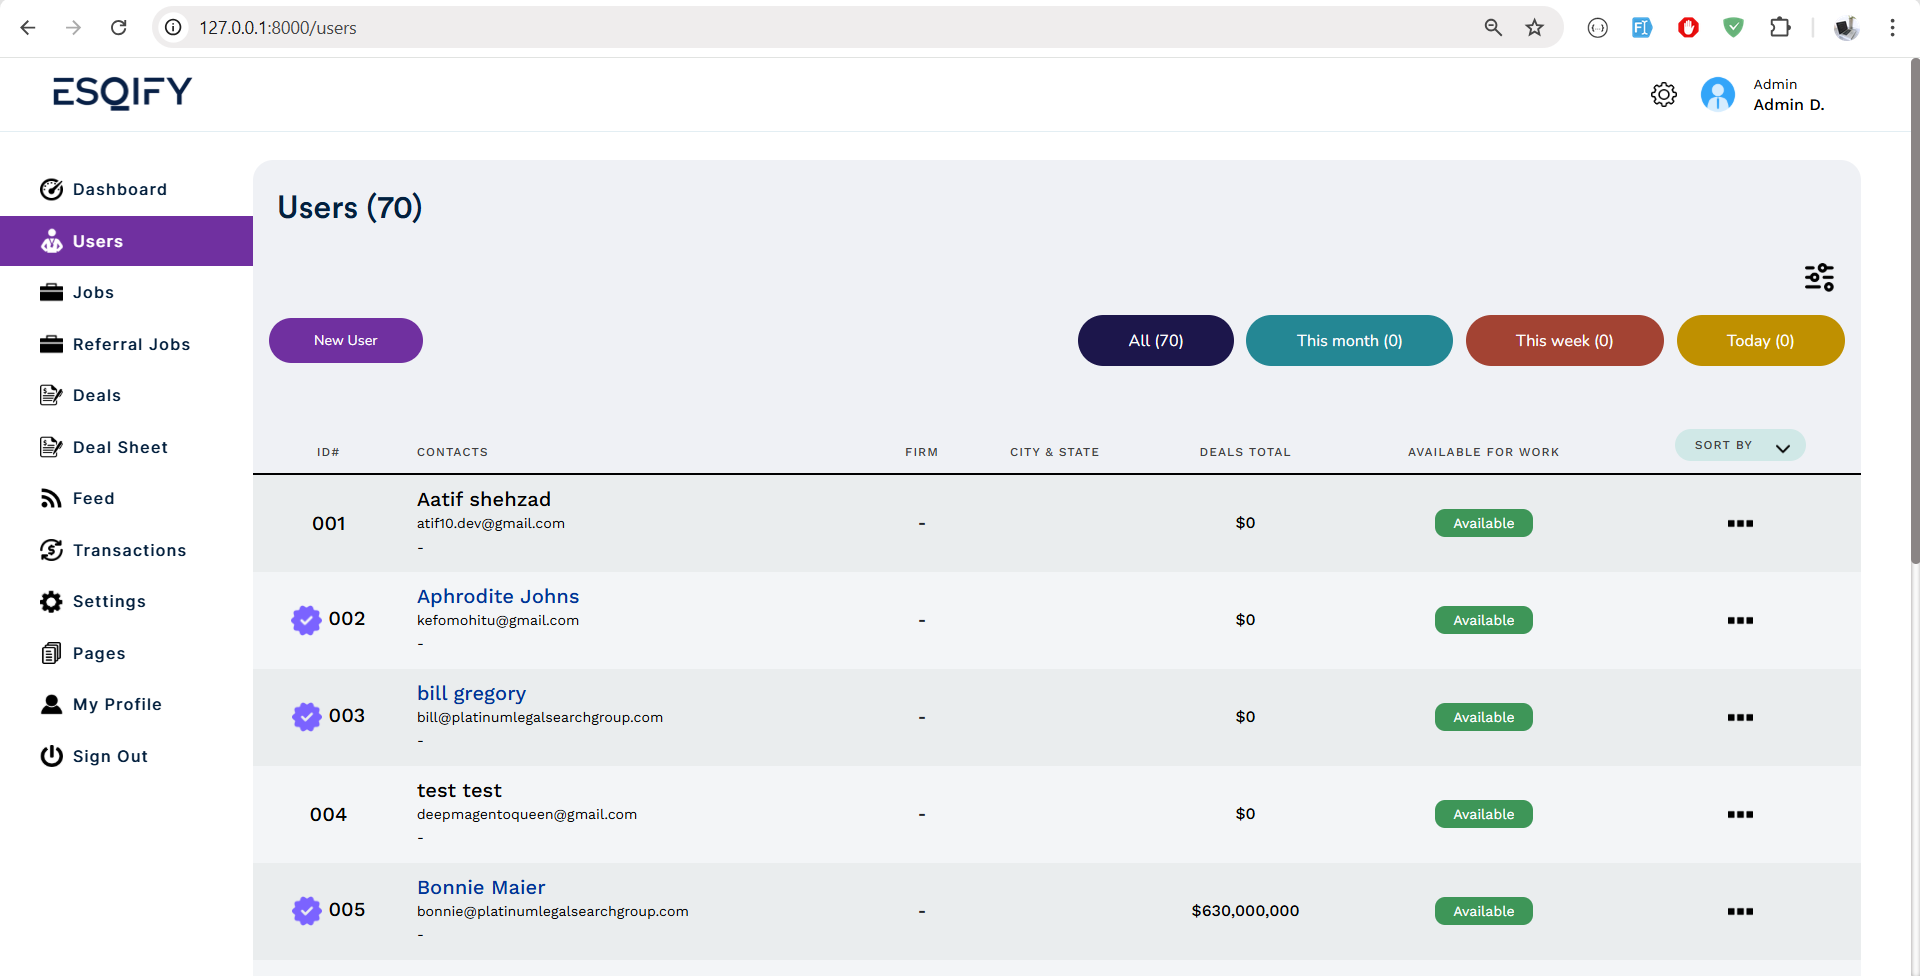Viewport: 1920px width, 976px height.
Task: Reload the page in browser
Action: [119, 28]
